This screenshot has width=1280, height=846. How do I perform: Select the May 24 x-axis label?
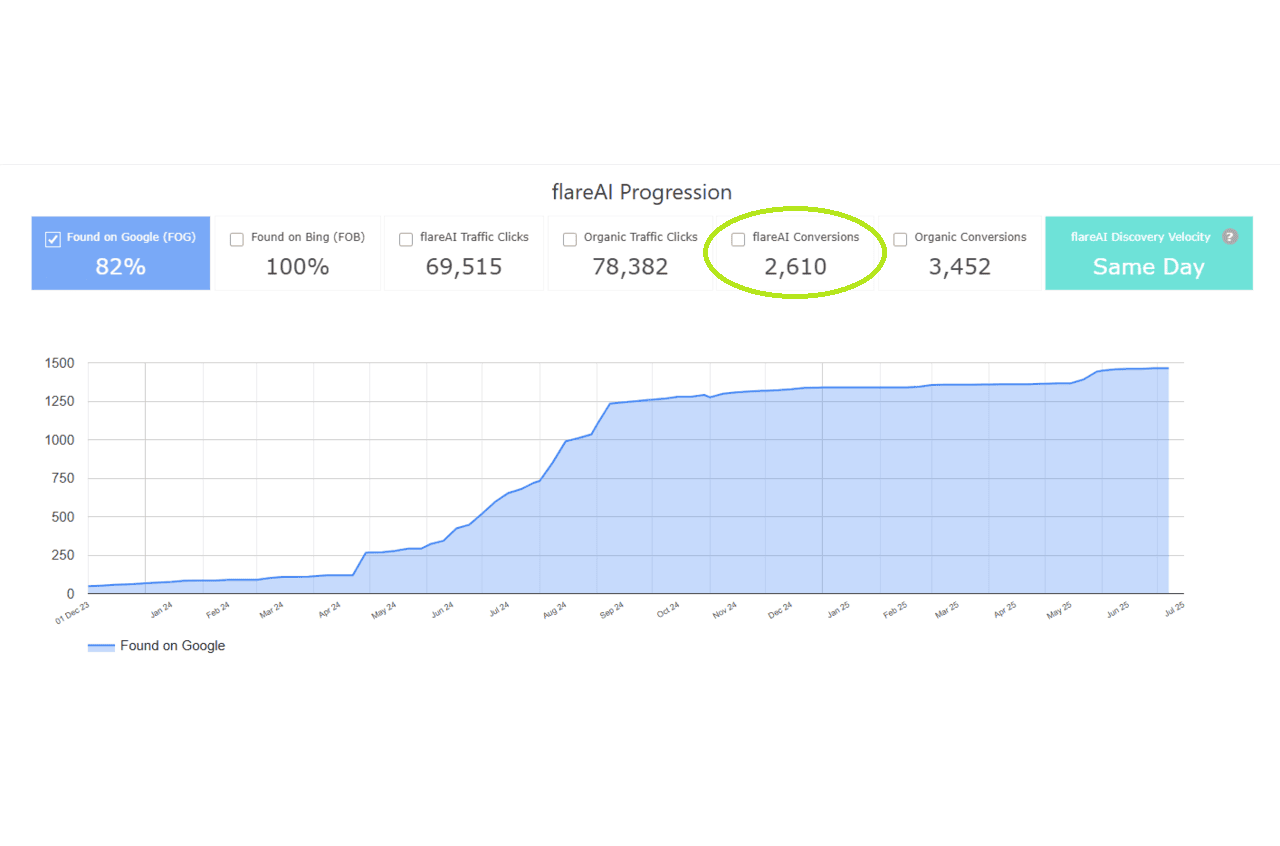[384, 610]
